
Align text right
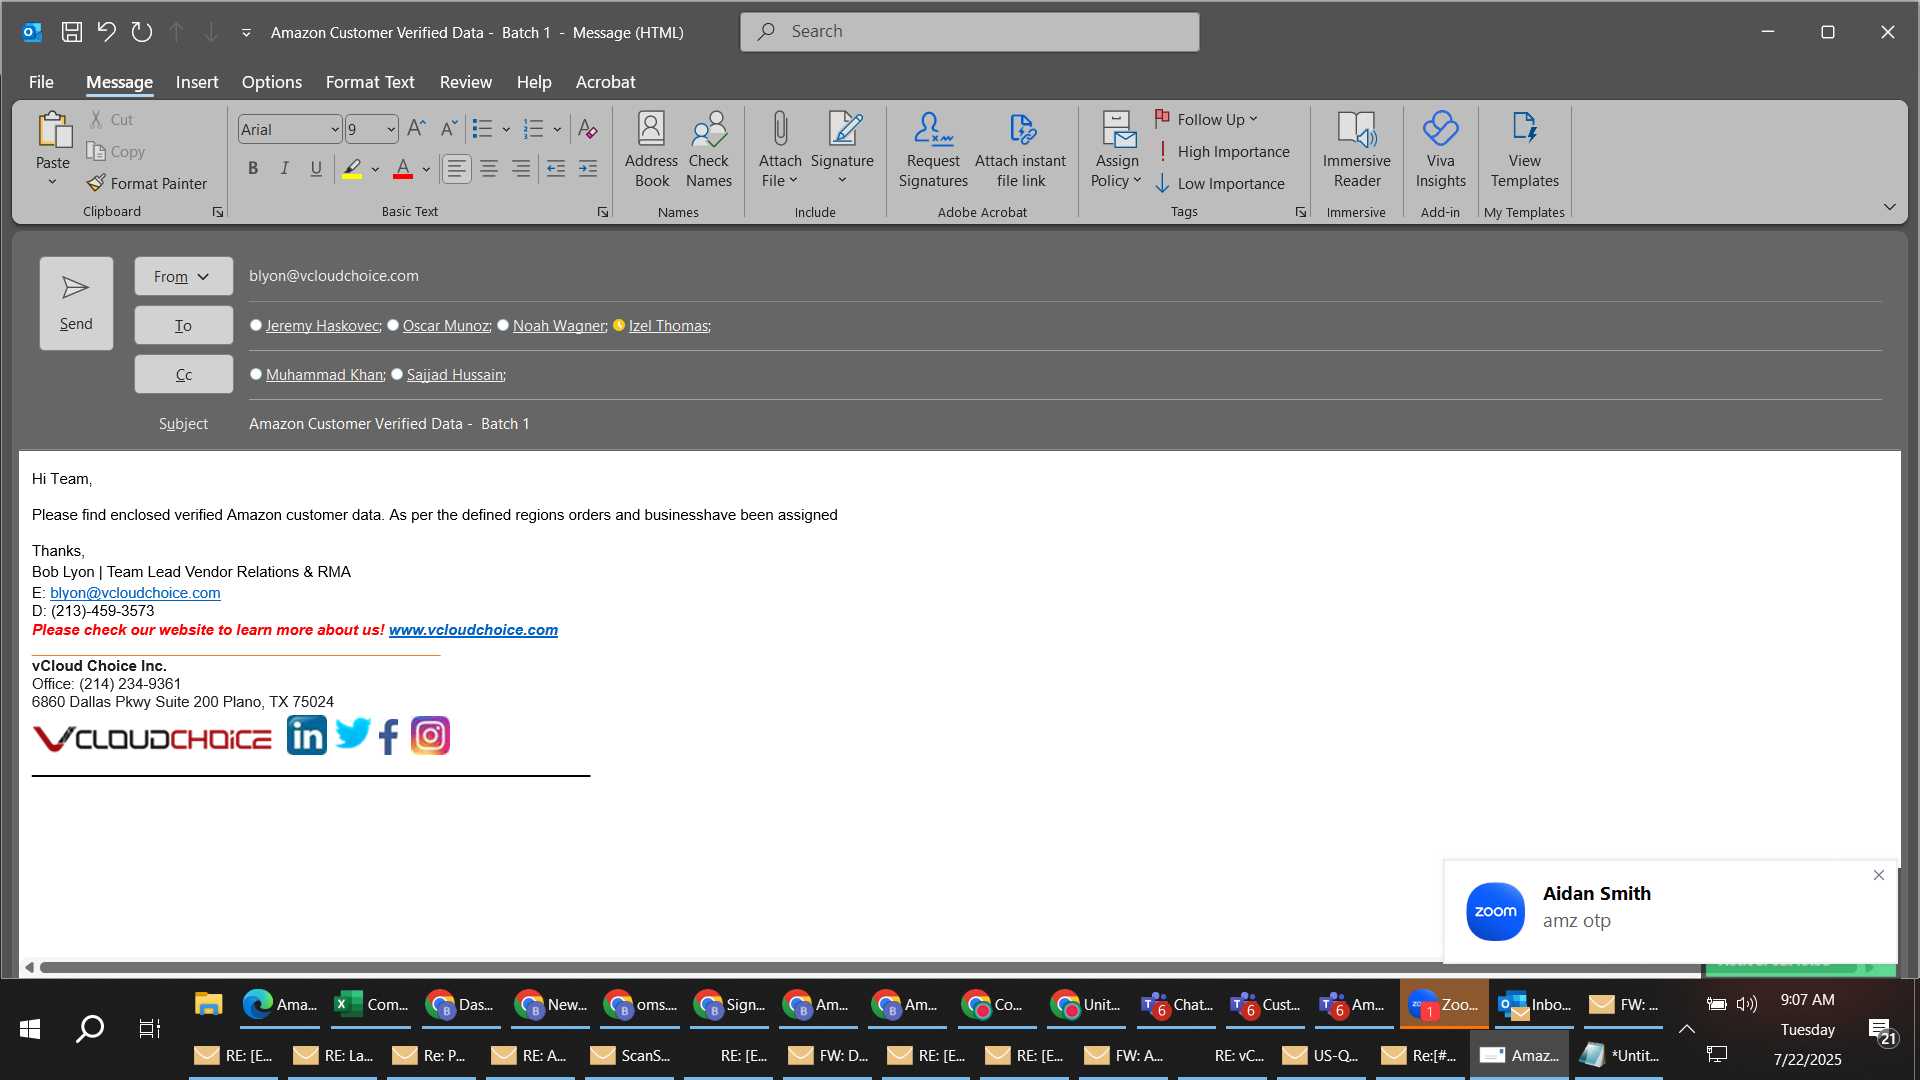pyautogui.click(x=521, y=168)
